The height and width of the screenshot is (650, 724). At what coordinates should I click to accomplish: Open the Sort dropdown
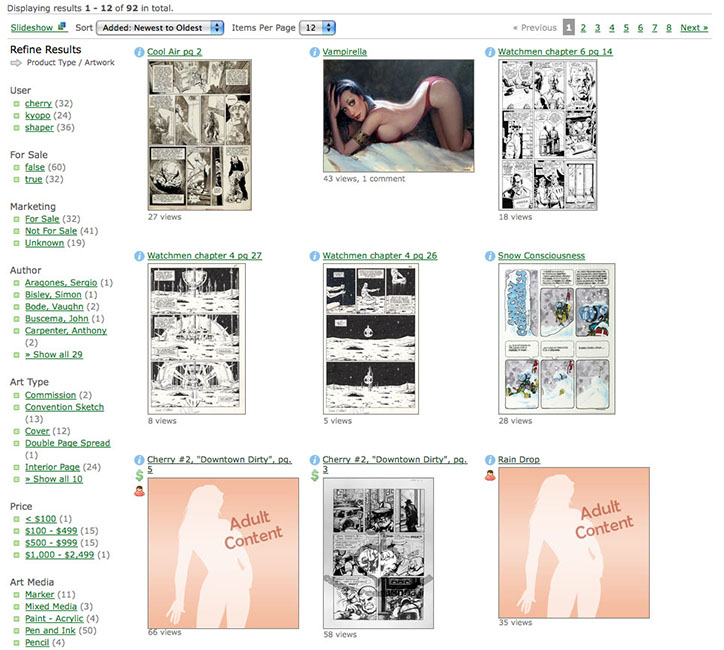click(160, 28)
